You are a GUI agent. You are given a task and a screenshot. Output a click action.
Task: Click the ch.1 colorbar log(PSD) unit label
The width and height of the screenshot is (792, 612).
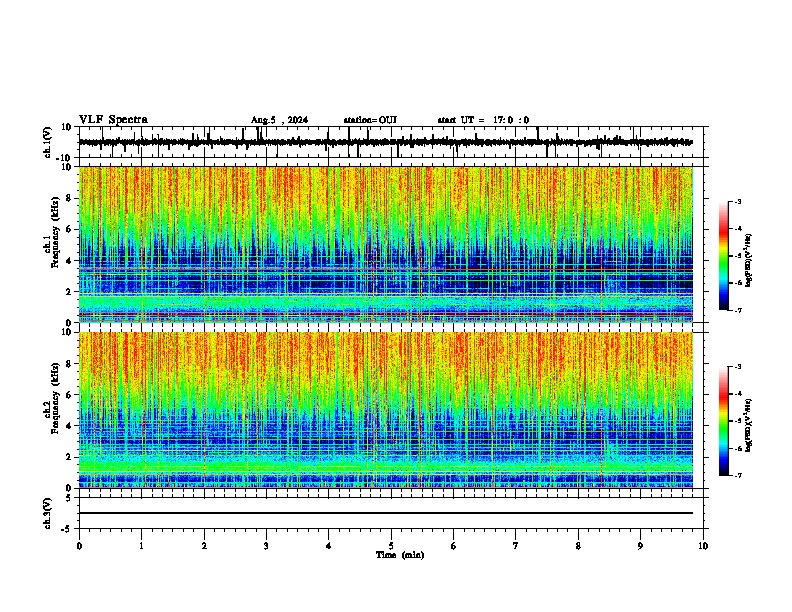[749, 261]
